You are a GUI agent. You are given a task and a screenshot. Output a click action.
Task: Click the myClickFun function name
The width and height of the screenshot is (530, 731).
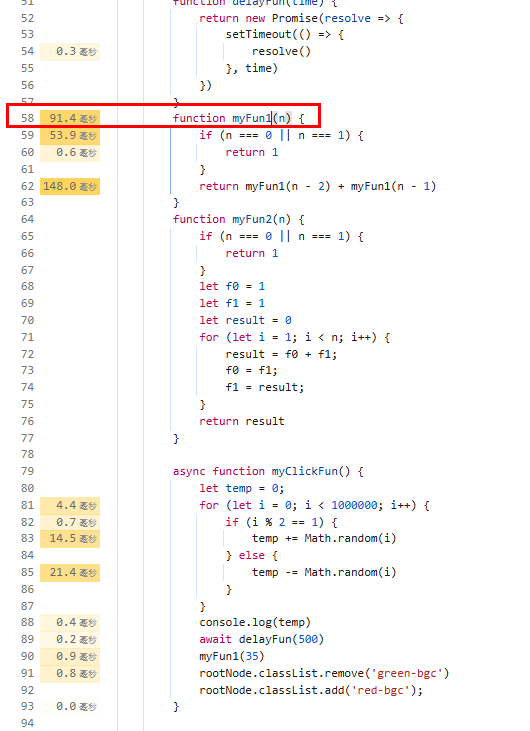pyautogui.click(x=305, y=471)
